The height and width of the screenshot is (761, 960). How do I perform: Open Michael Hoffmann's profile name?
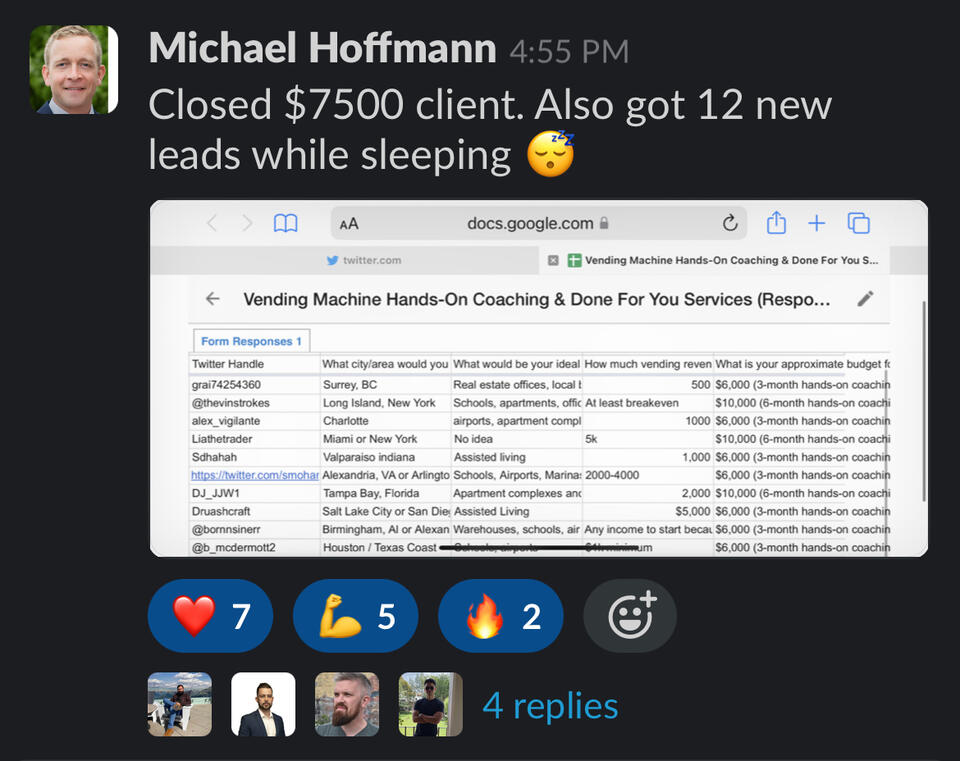322,48
